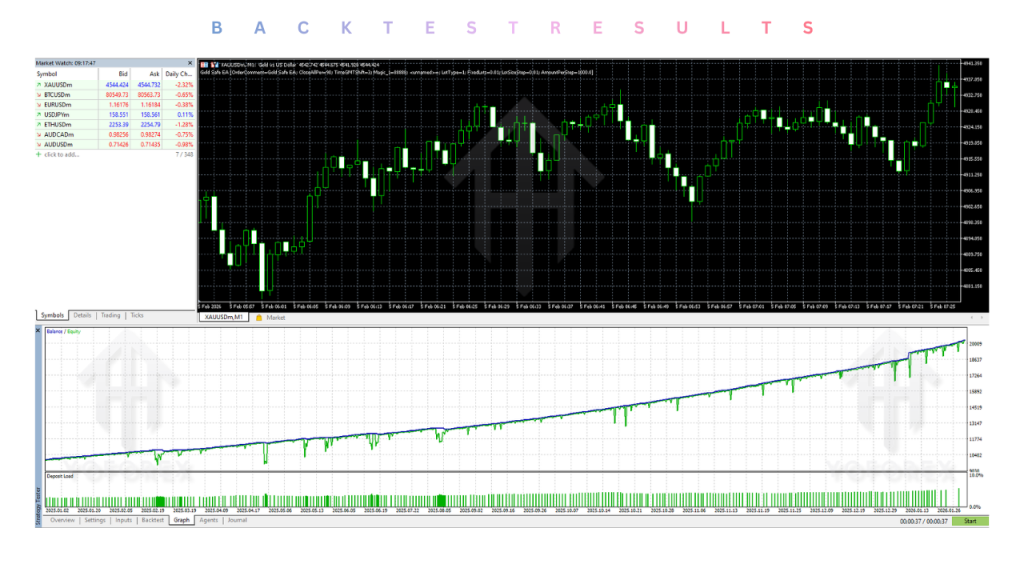Screen dimensions: 1024x576
Task: Select the USDJPYm symbol row
Action: click(x=115, y=115)
